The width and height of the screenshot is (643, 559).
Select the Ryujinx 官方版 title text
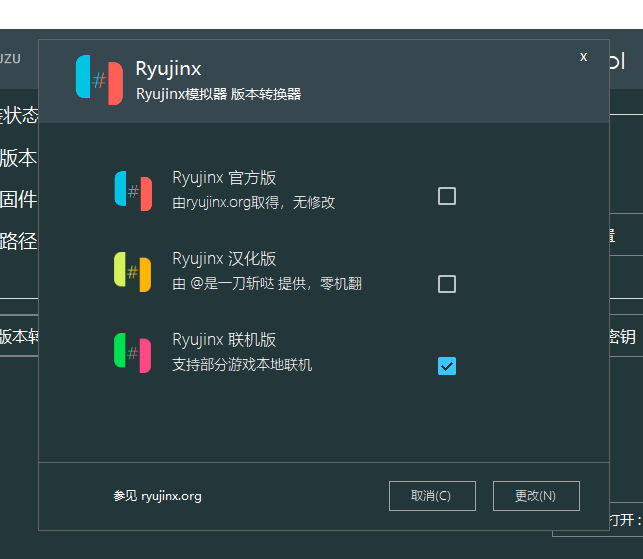[x=224, y=178]
